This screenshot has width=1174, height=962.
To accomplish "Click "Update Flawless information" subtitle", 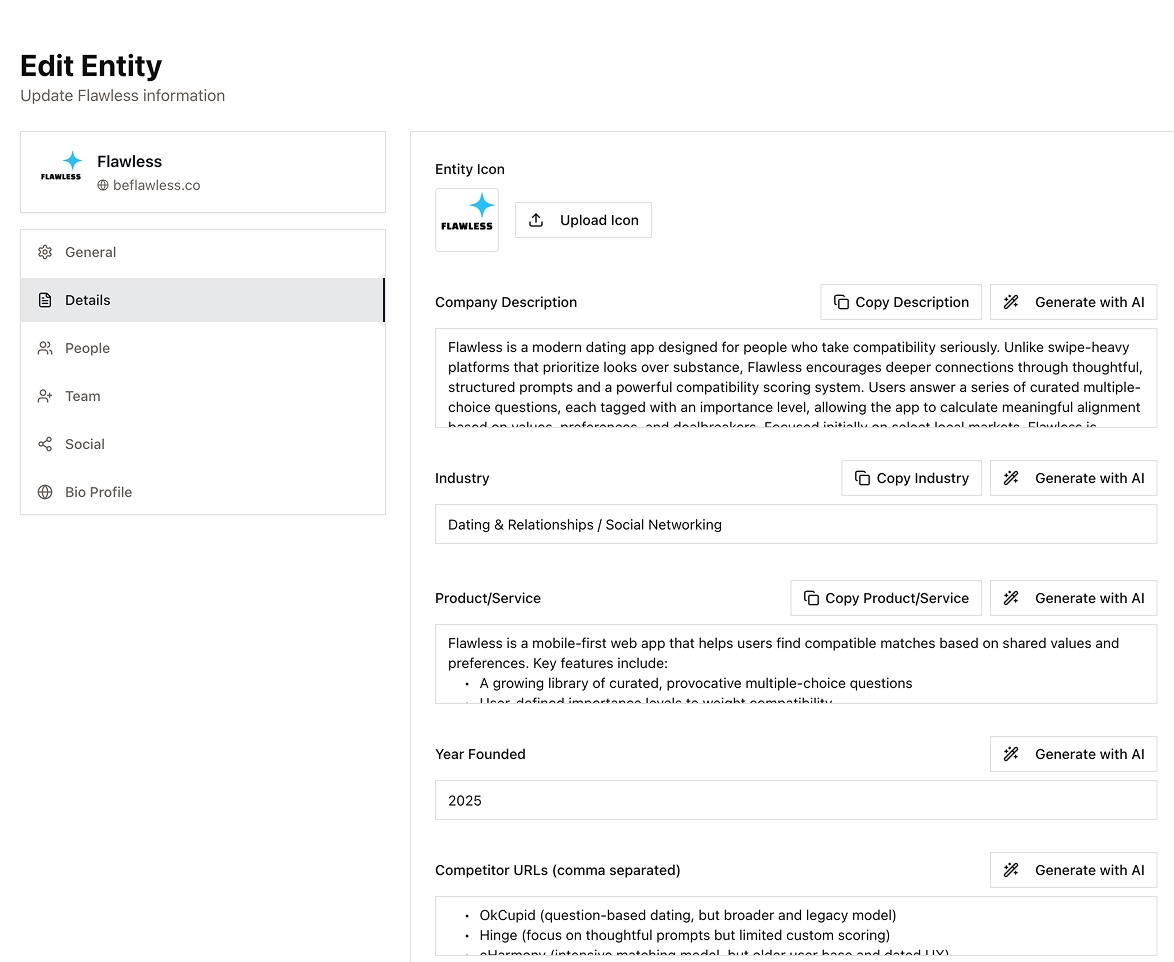I will click(x=122, y=96).
